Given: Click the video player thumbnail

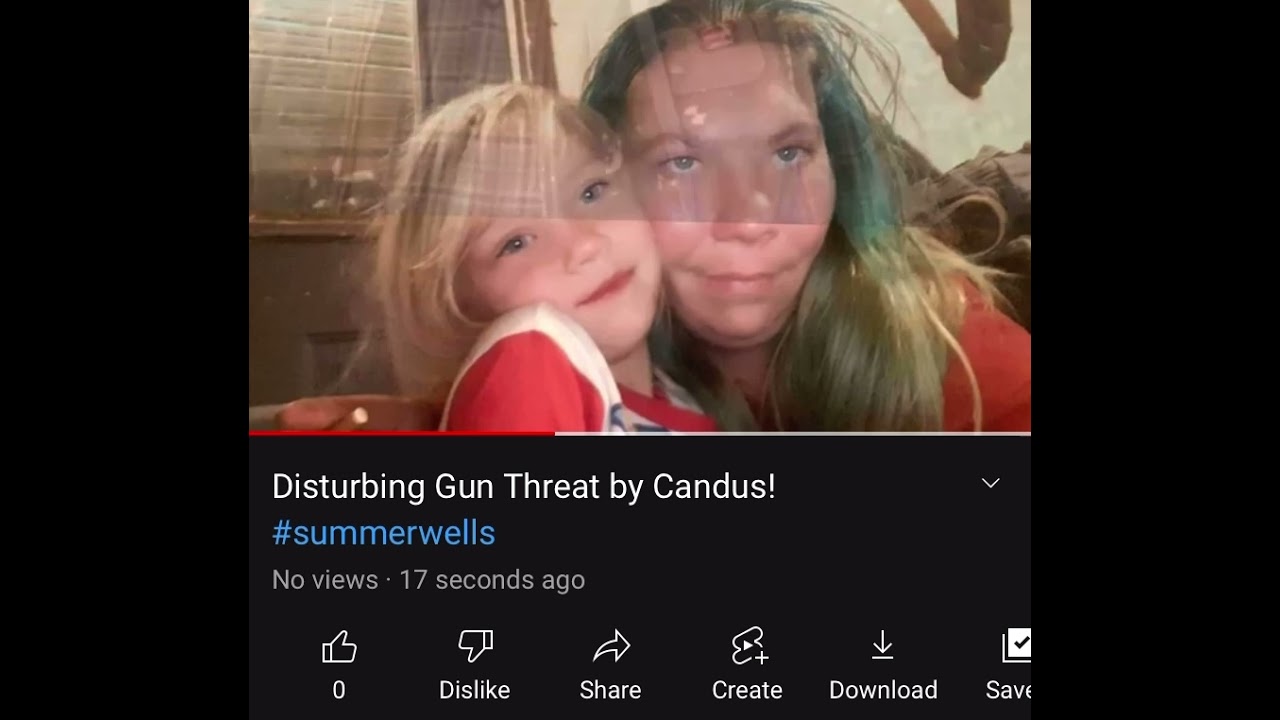Looking at the screenshot, I should click(640, 215).
